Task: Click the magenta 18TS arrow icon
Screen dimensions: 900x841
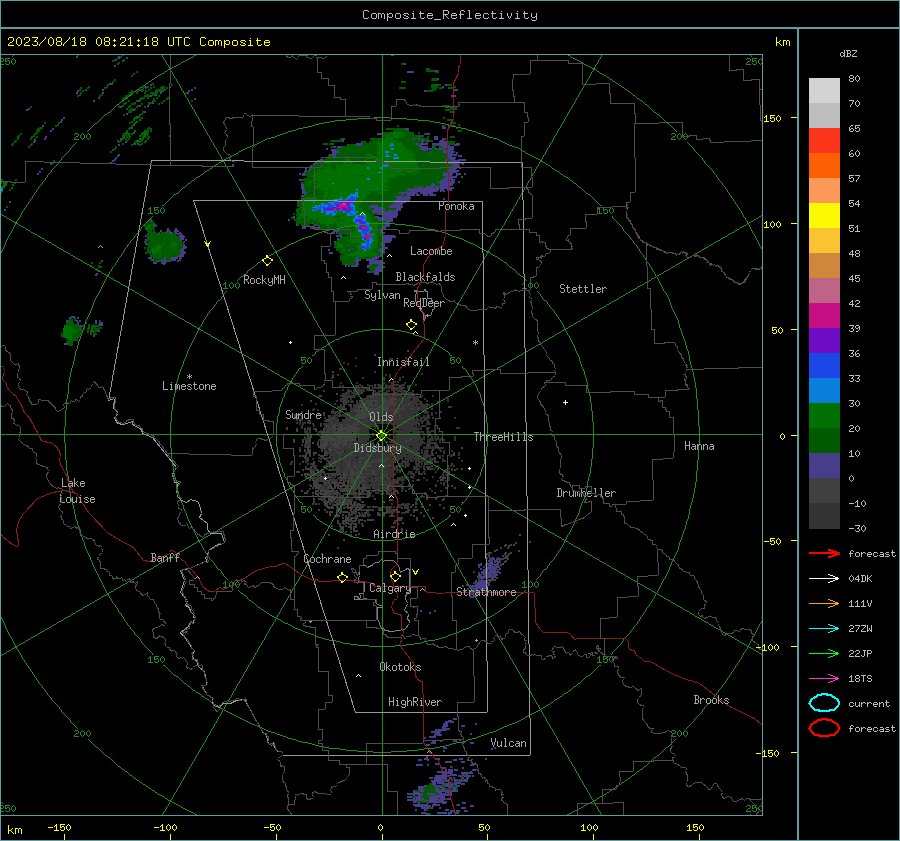Action: (824, 679)
